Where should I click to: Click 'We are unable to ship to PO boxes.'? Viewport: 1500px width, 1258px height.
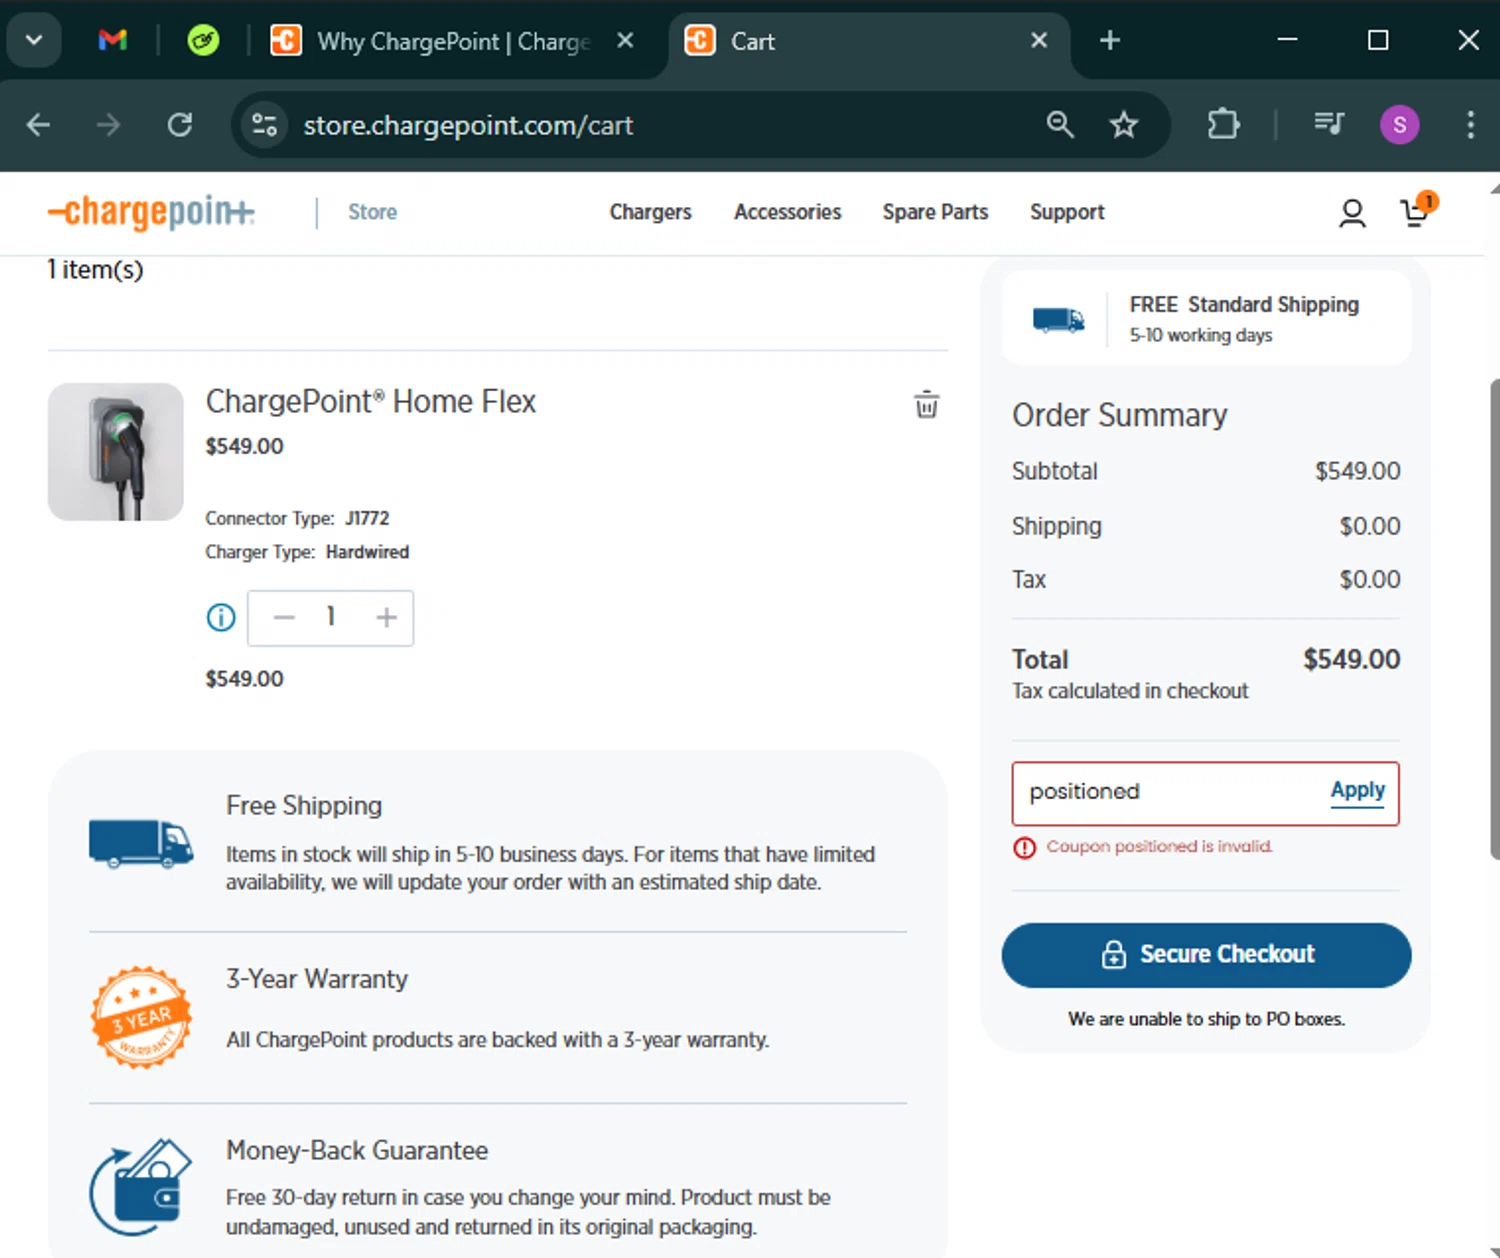[x=1206, y=1019]
